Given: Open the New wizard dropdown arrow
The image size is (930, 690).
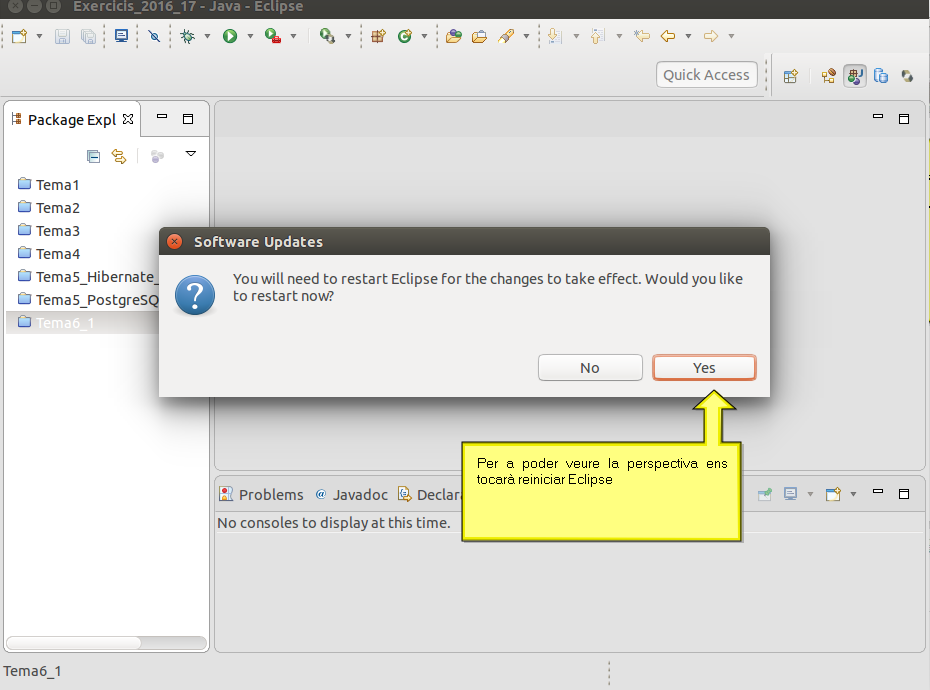Looking at the screenshot, I should tap(39, 36).
